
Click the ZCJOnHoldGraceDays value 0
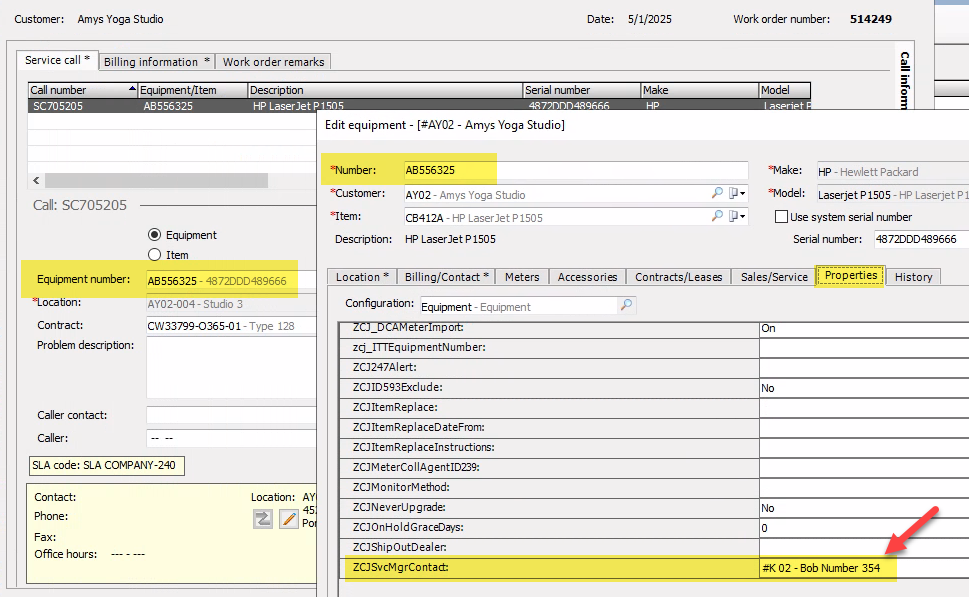(864, 528)
